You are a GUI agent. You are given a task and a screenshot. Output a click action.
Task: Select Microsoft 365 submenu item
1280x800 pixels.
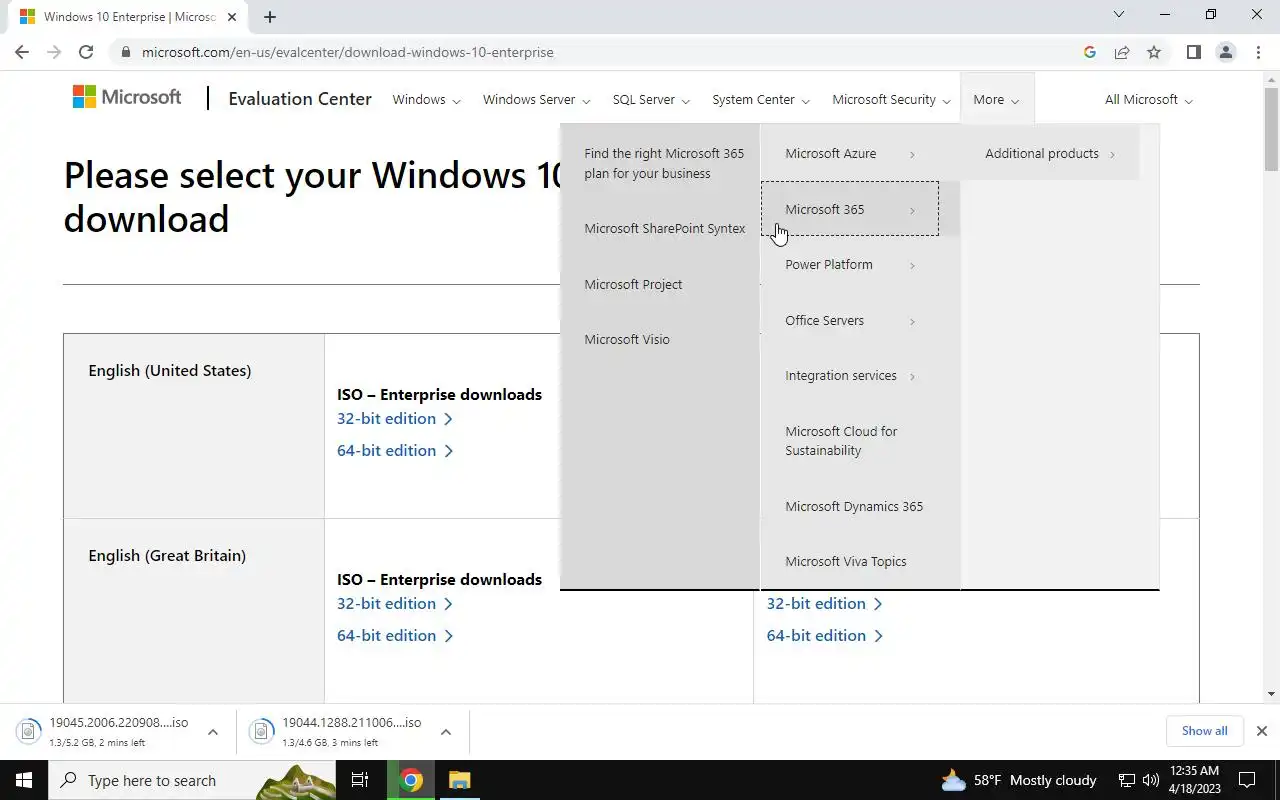pyautogui.click(x=850, y=209)
